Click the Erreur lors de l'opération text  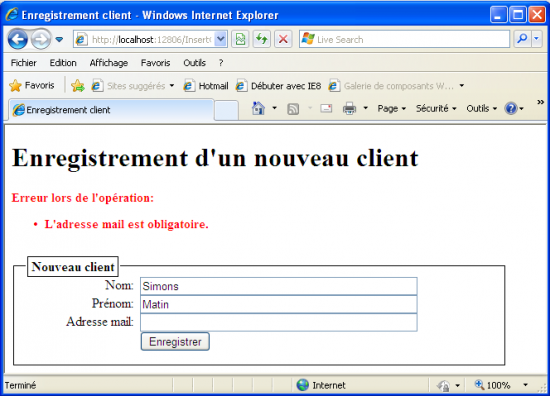tap(83, 198)
